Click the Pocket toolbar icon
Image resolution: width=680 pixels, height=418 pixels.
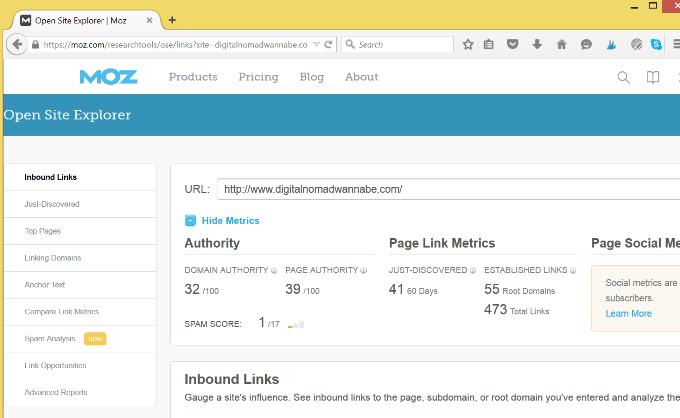(x=513, y=45)
